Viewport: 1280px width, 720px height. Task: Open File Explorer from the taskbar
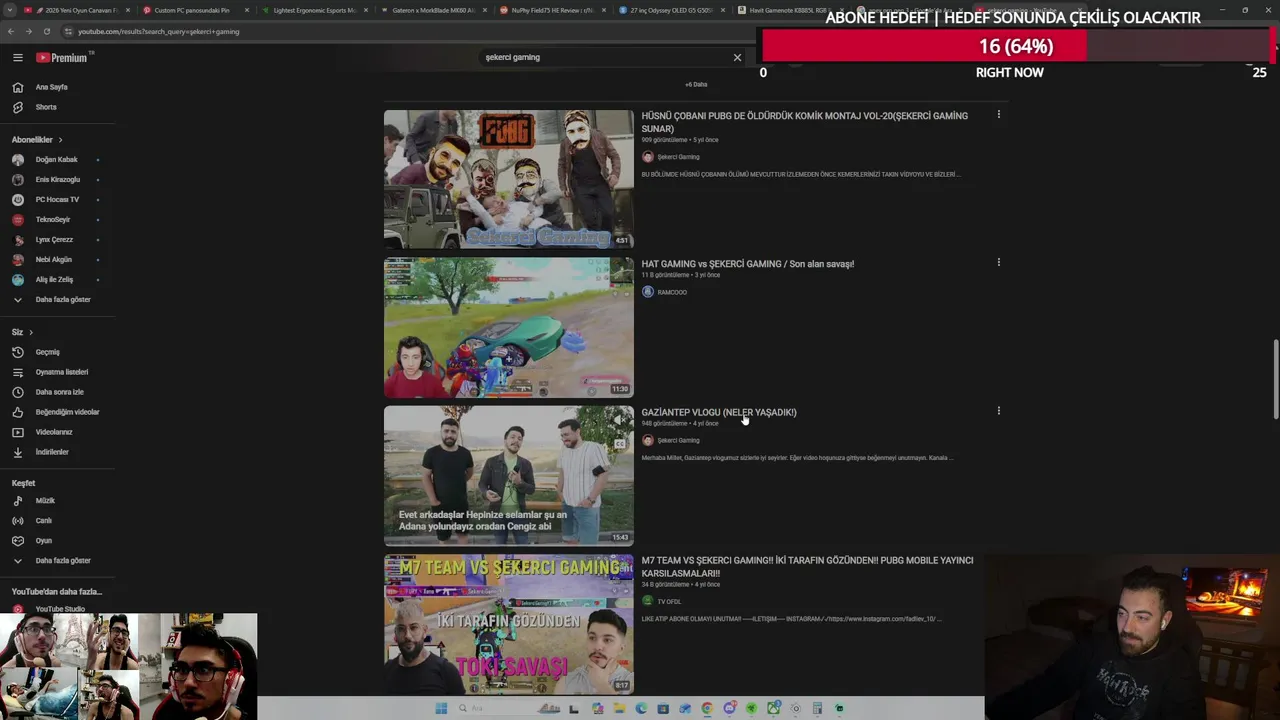[x=619, y=708]
